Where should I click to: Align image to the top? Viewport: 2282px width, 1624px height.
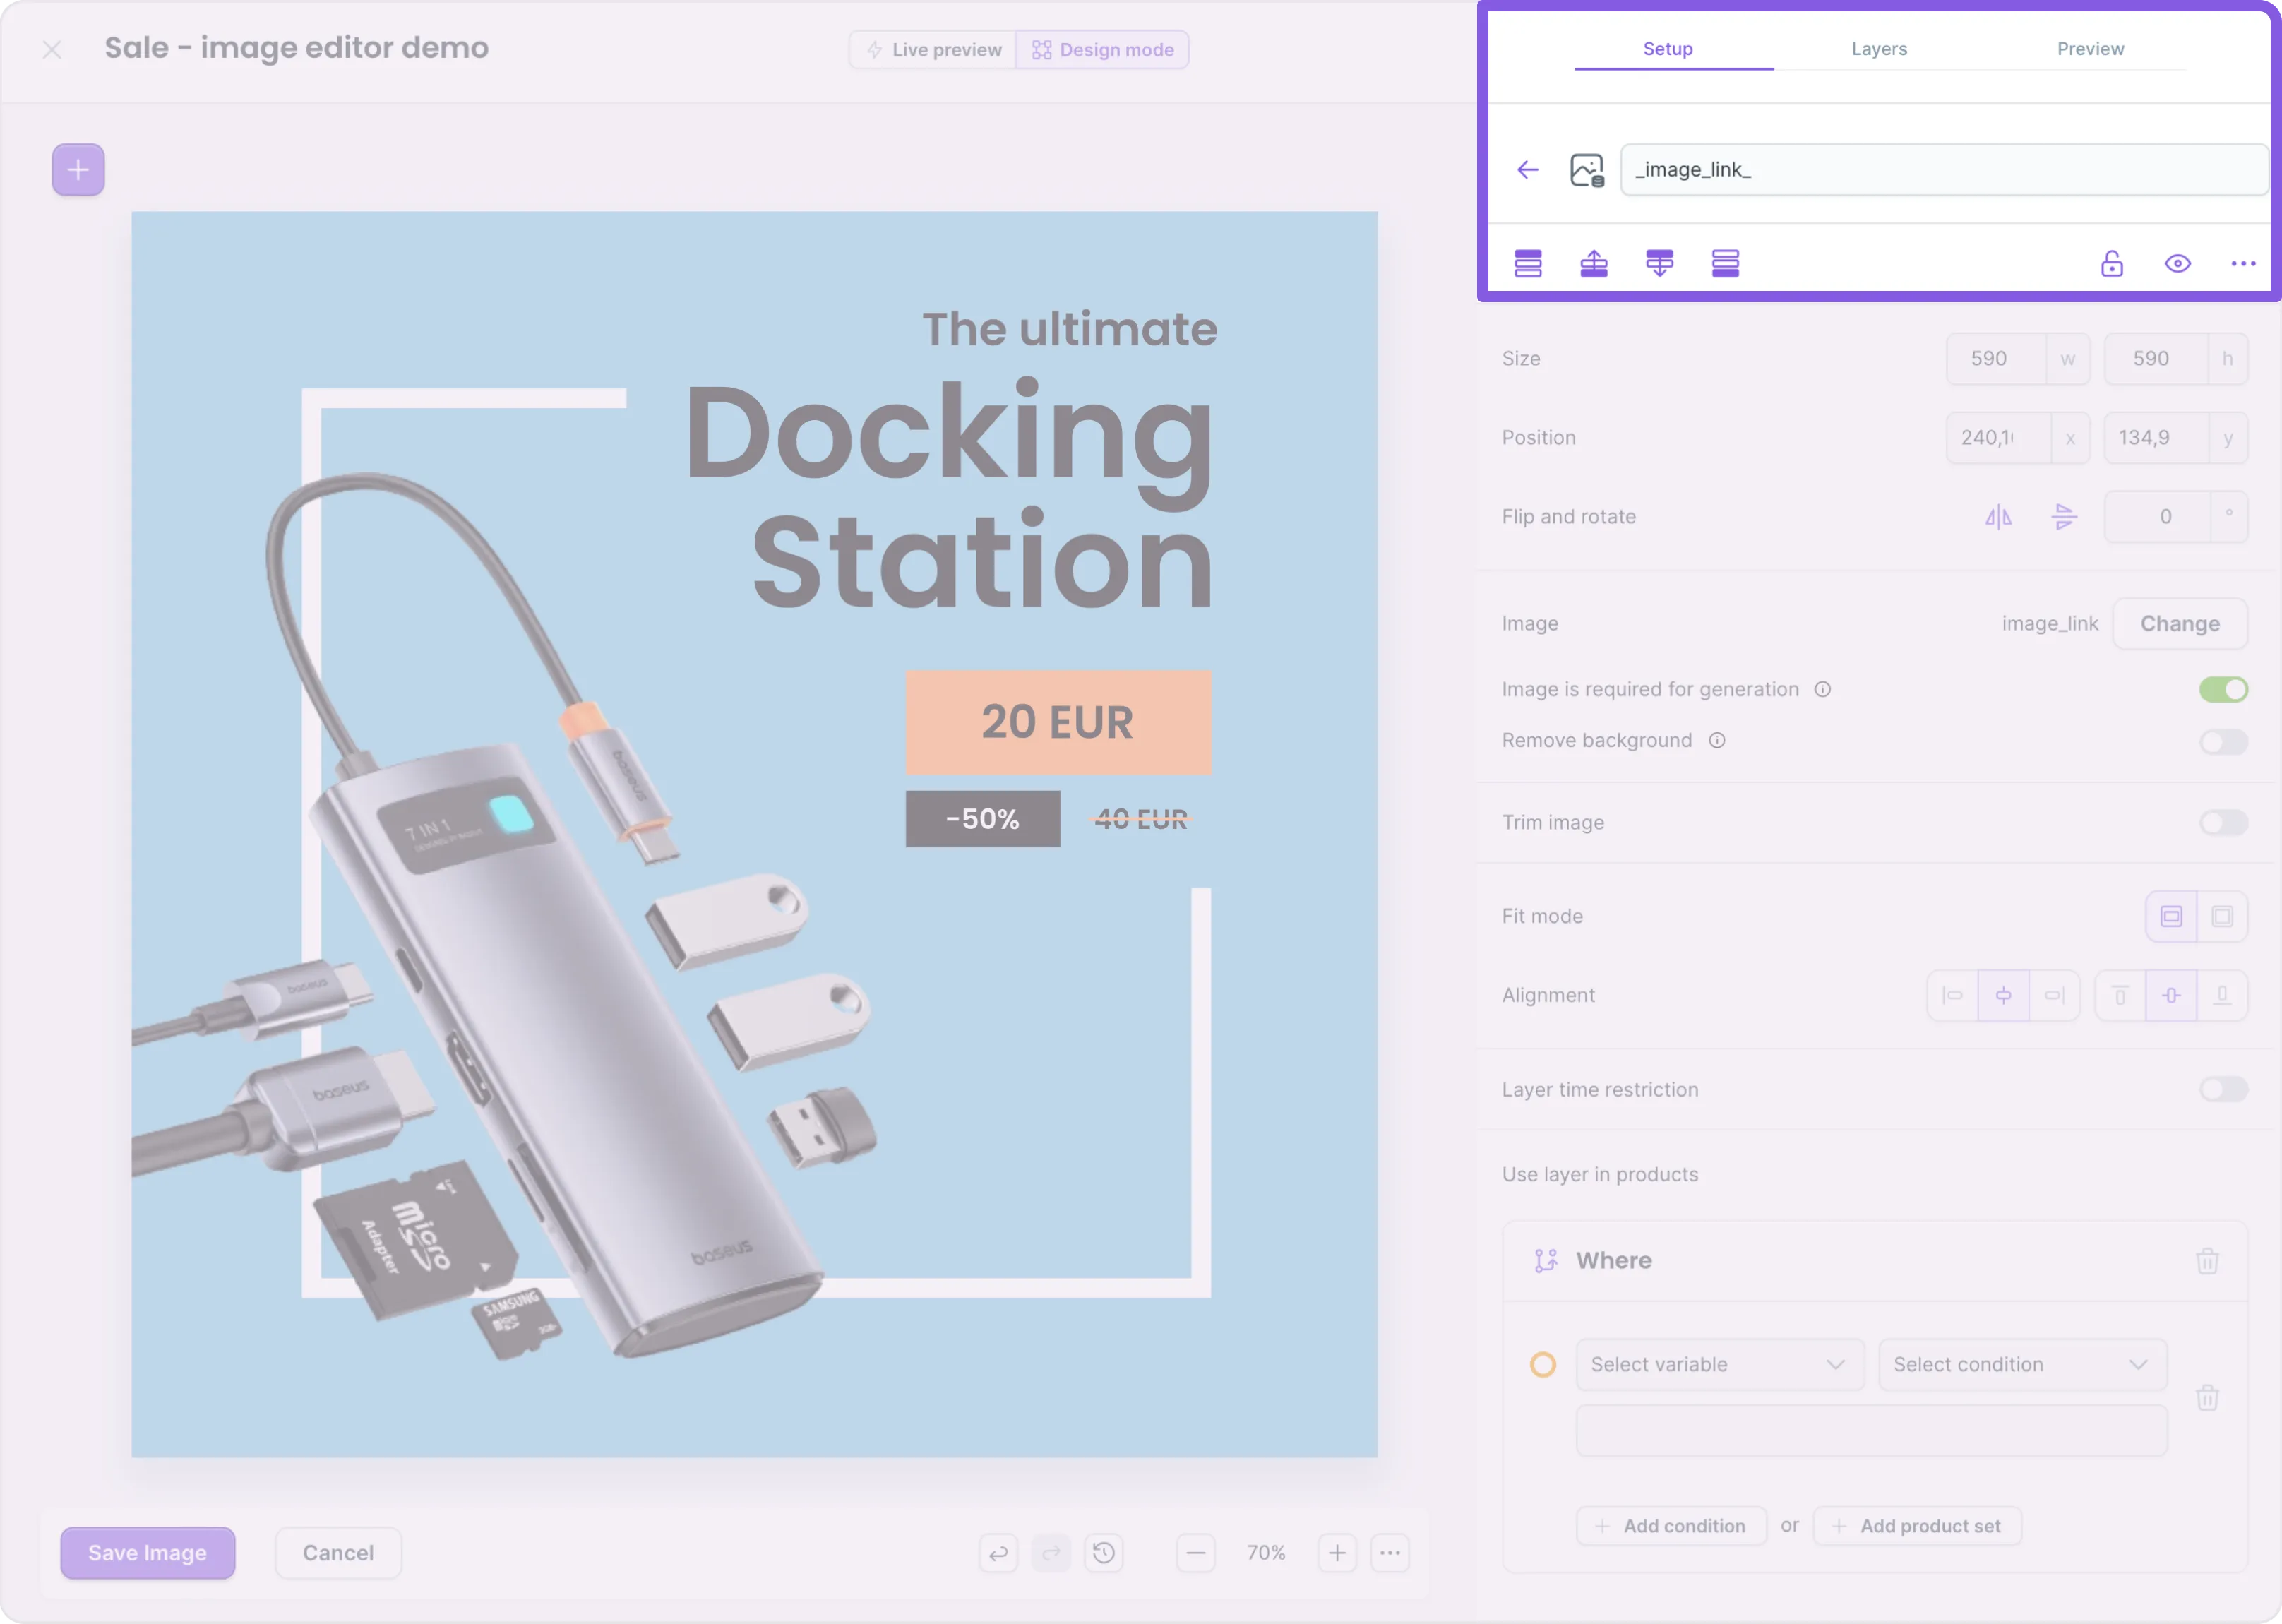[x=2120, y=996]
